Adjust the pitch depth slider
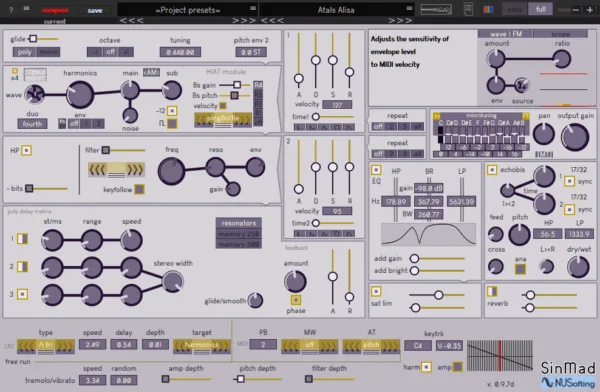The image size is (600, 392). [x=258, y=379]
